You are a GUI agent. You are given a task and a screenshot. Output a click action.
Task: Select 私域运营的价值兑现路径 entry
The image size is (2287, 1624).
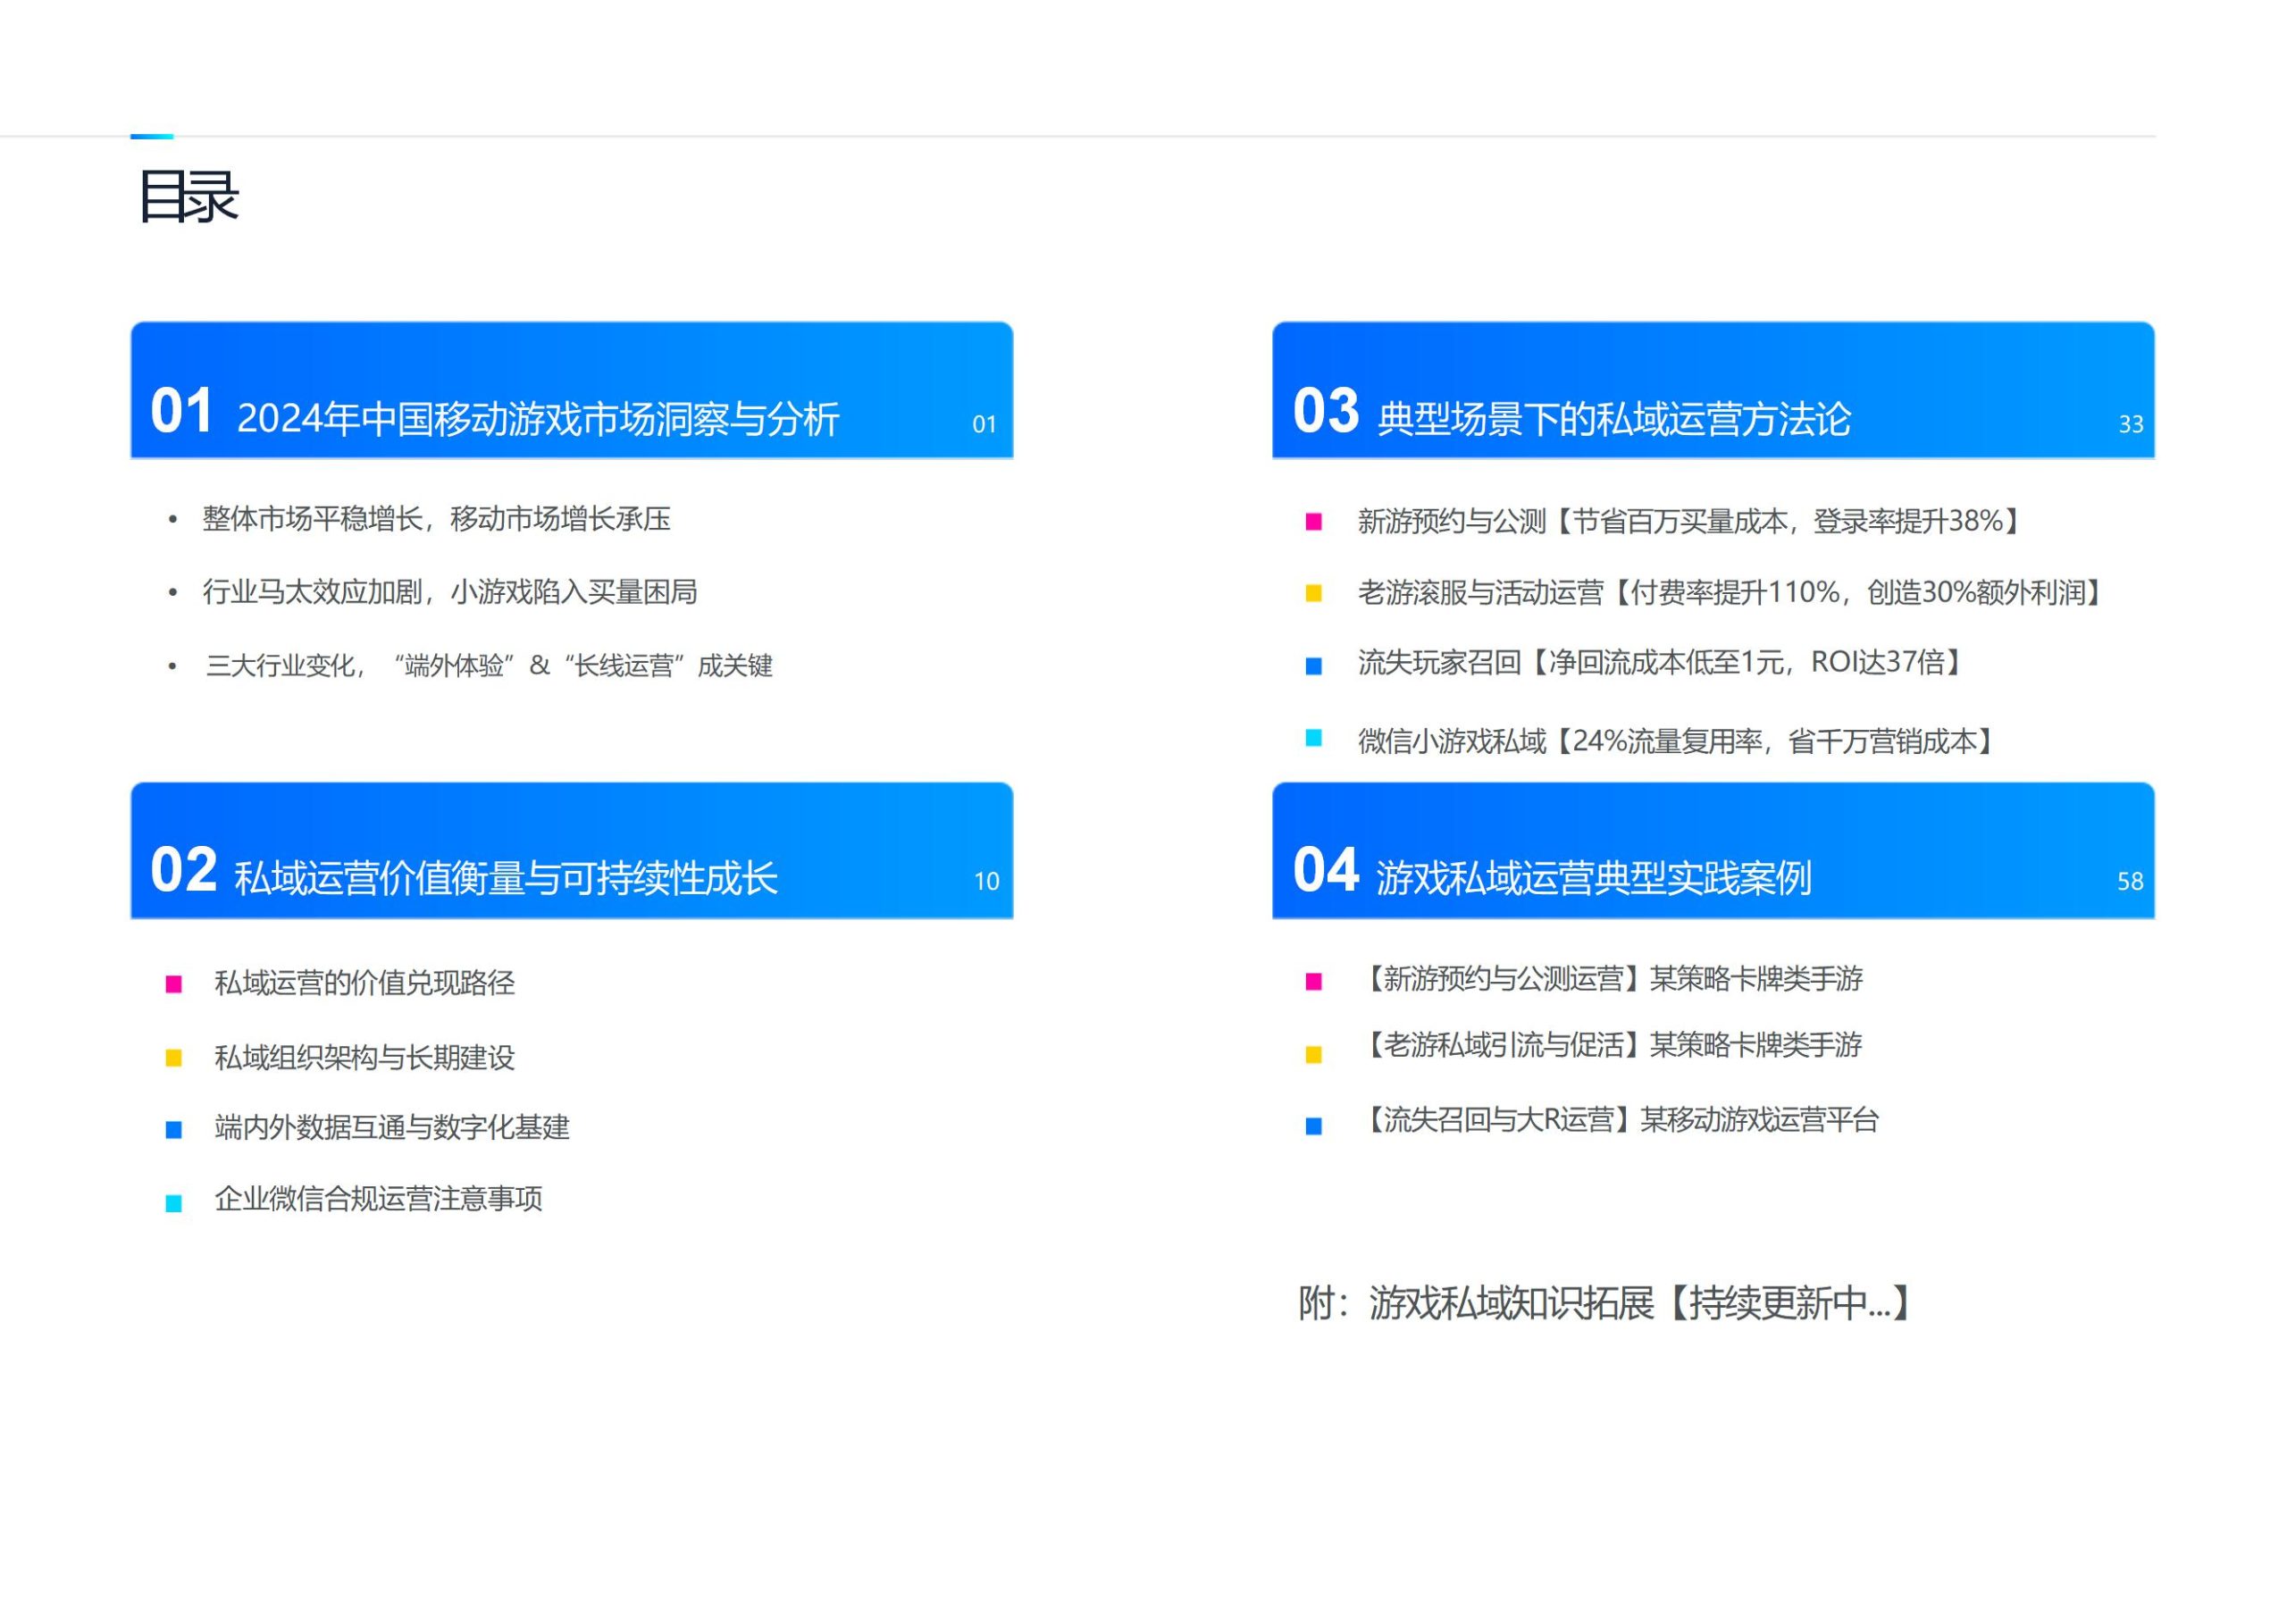click(365, 983)
